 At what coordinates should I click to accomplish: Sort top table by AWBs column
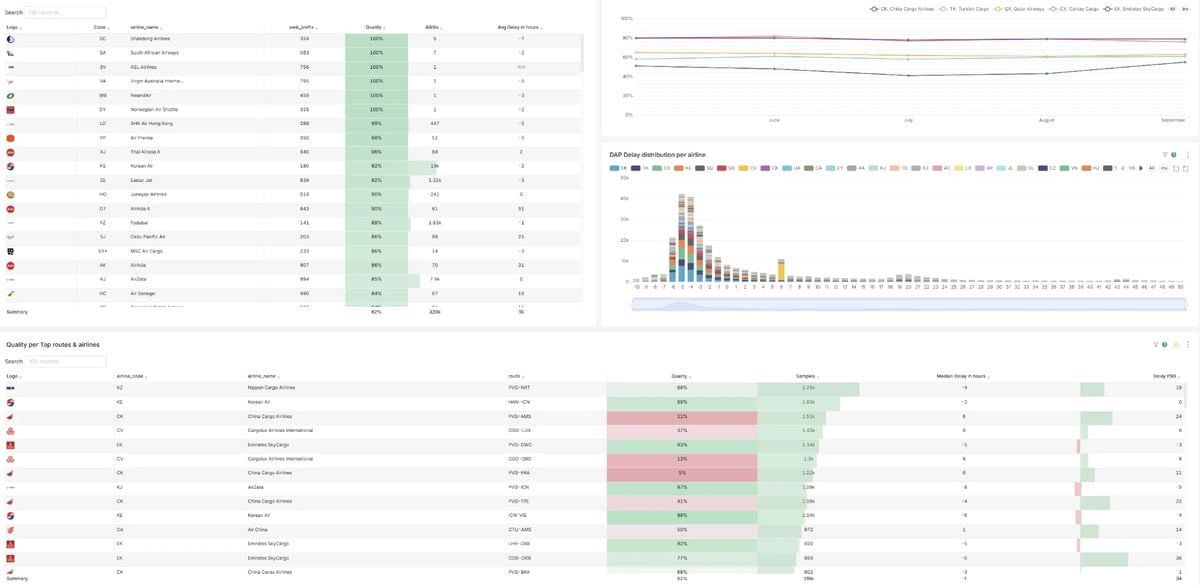tap(434, 26)
